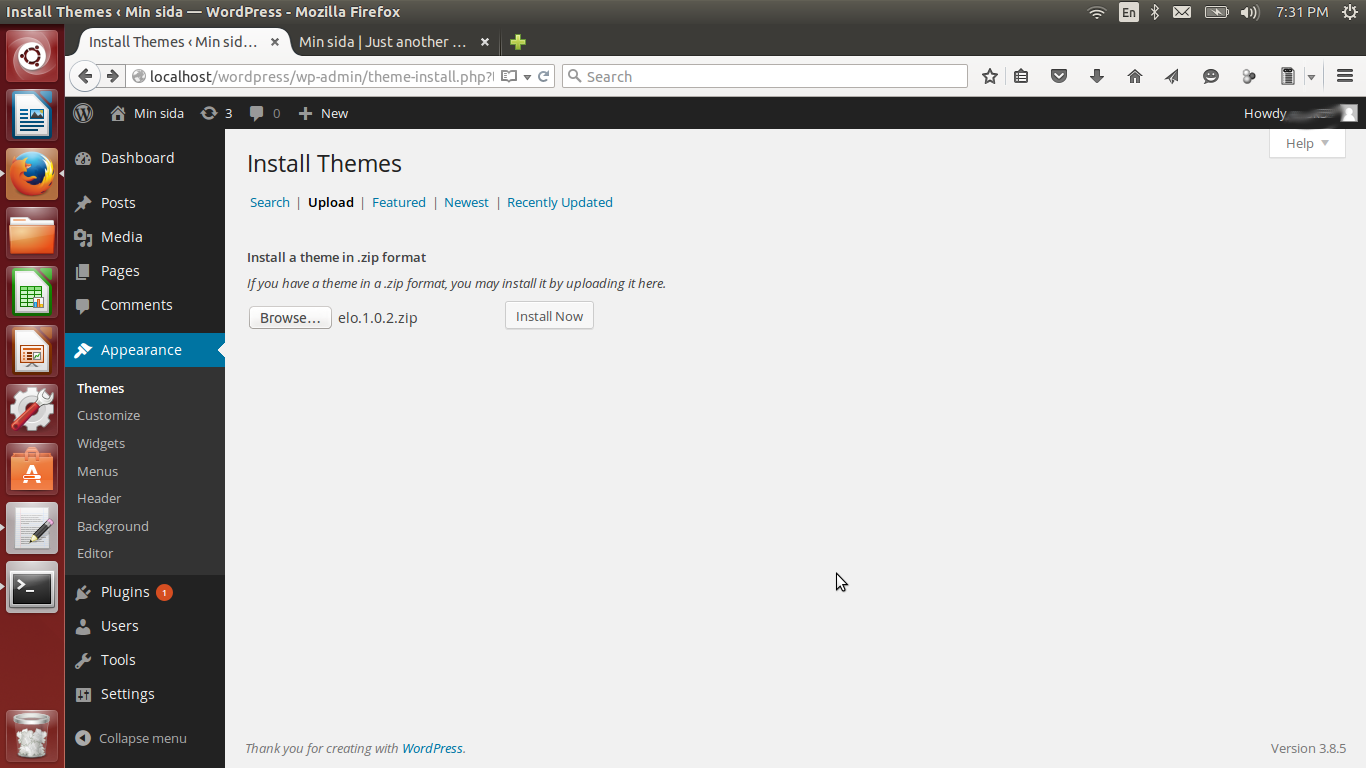Toggle Reader View icon in URL bar
This screenshot has height=768, width=1366.
coord(509,76)
